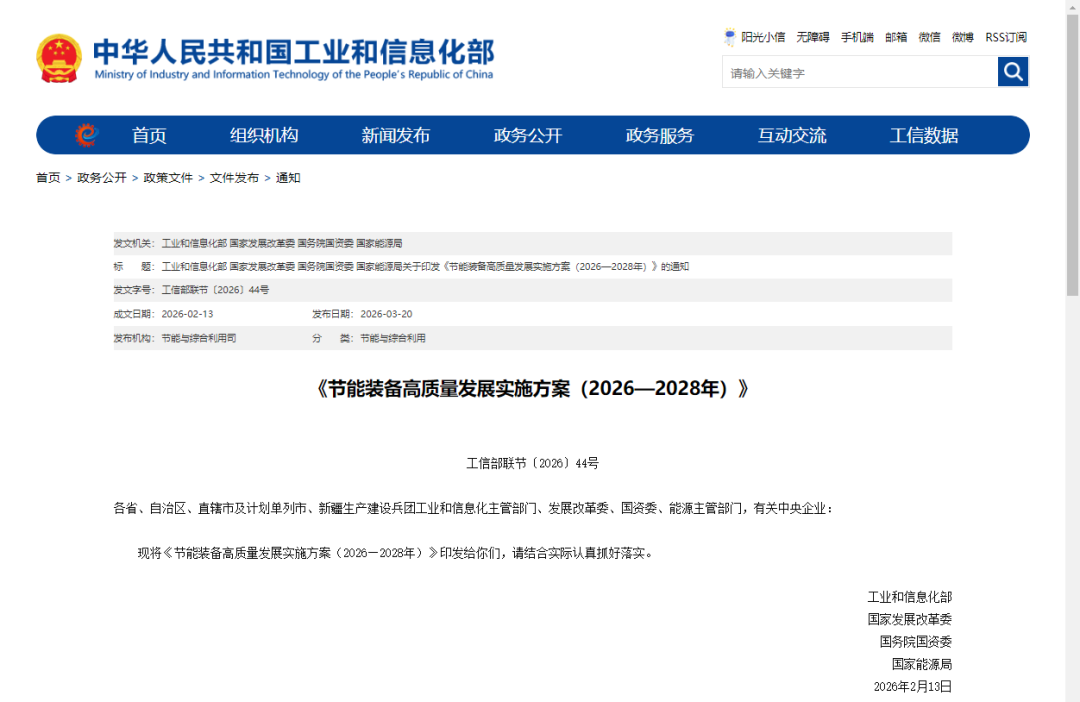Click 政策文件 in the breadcrumb
Screen dimensions: 1080x702
point(168,178)
